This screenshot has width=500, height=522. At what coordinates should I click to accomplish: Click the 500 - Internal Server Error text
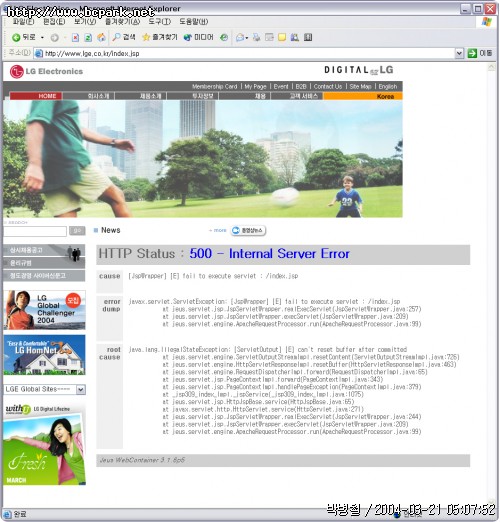(269, 254)
